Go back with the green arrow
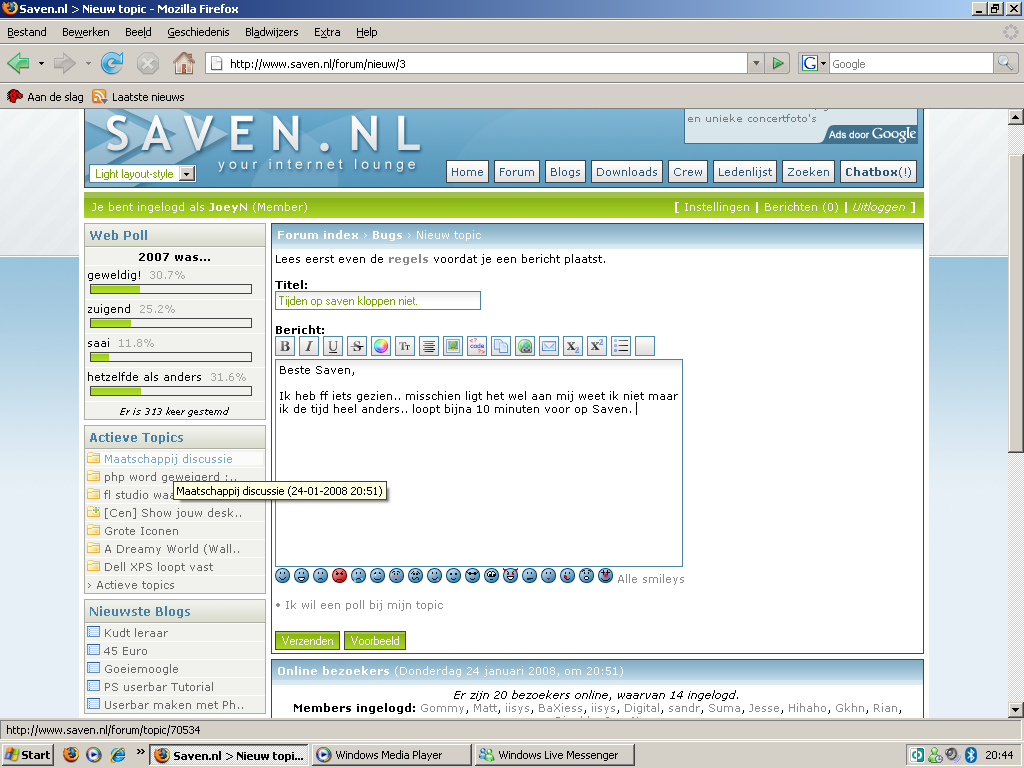This screenshot has width=1024, height=768. tap(18, 63)
